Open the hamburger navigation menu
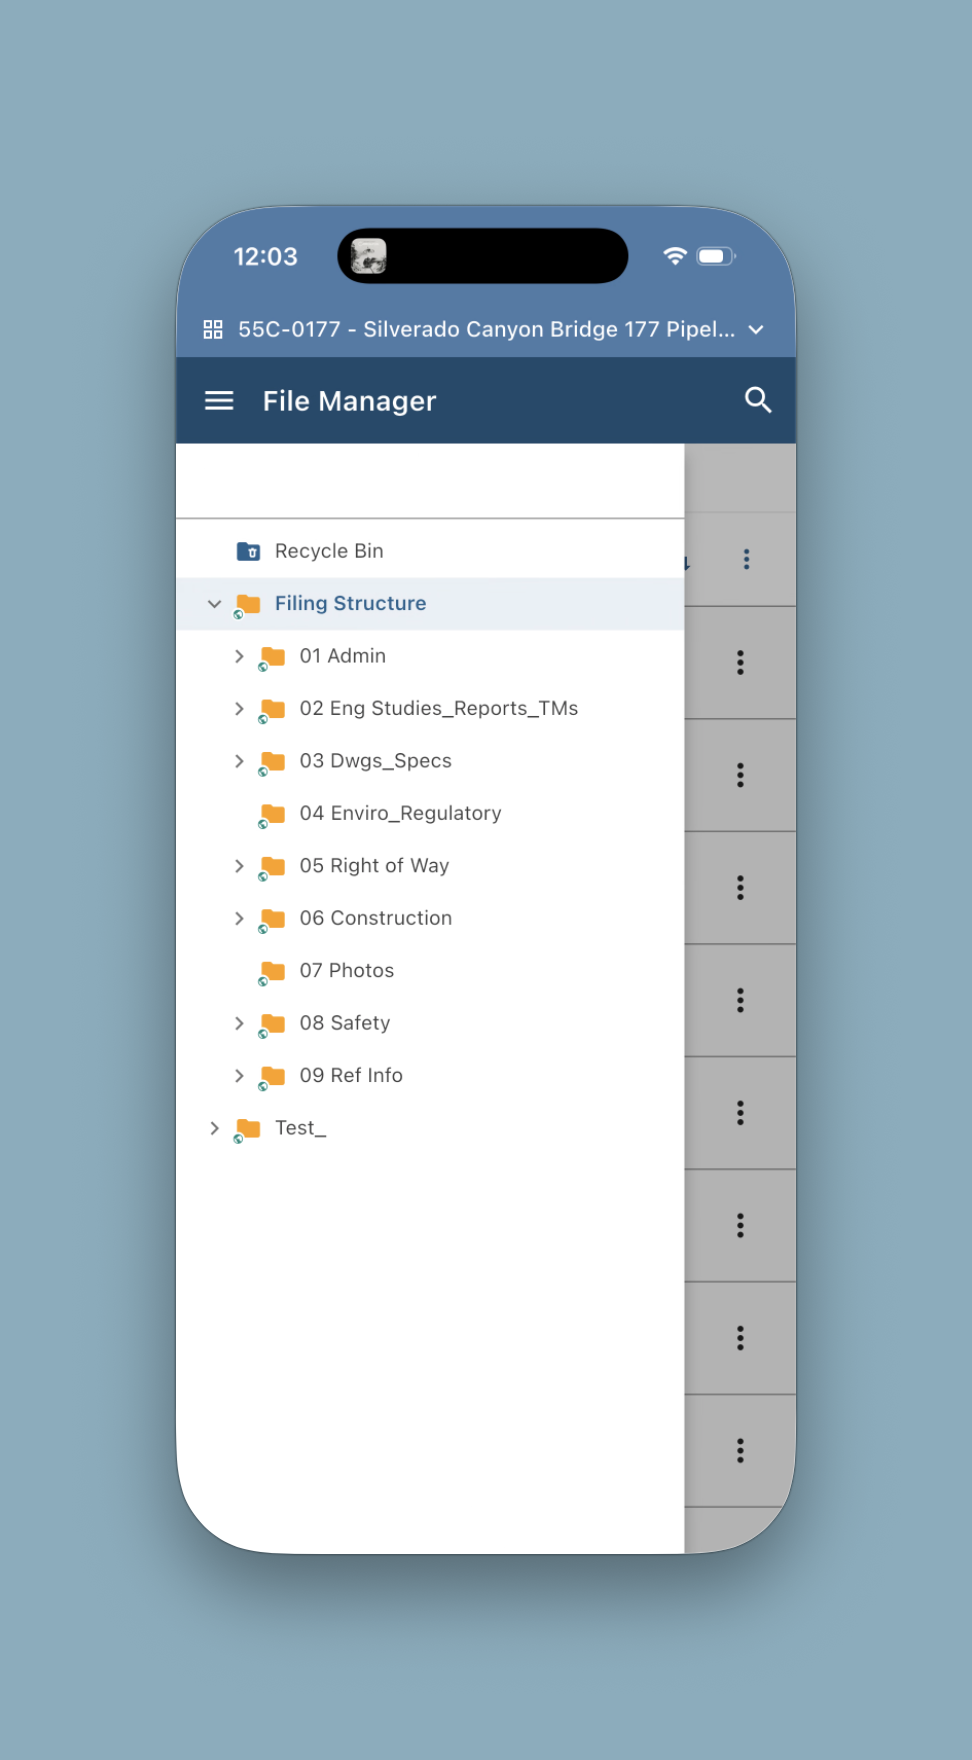The height and width of the screenshot is (1760, 972). click(219, 401)
